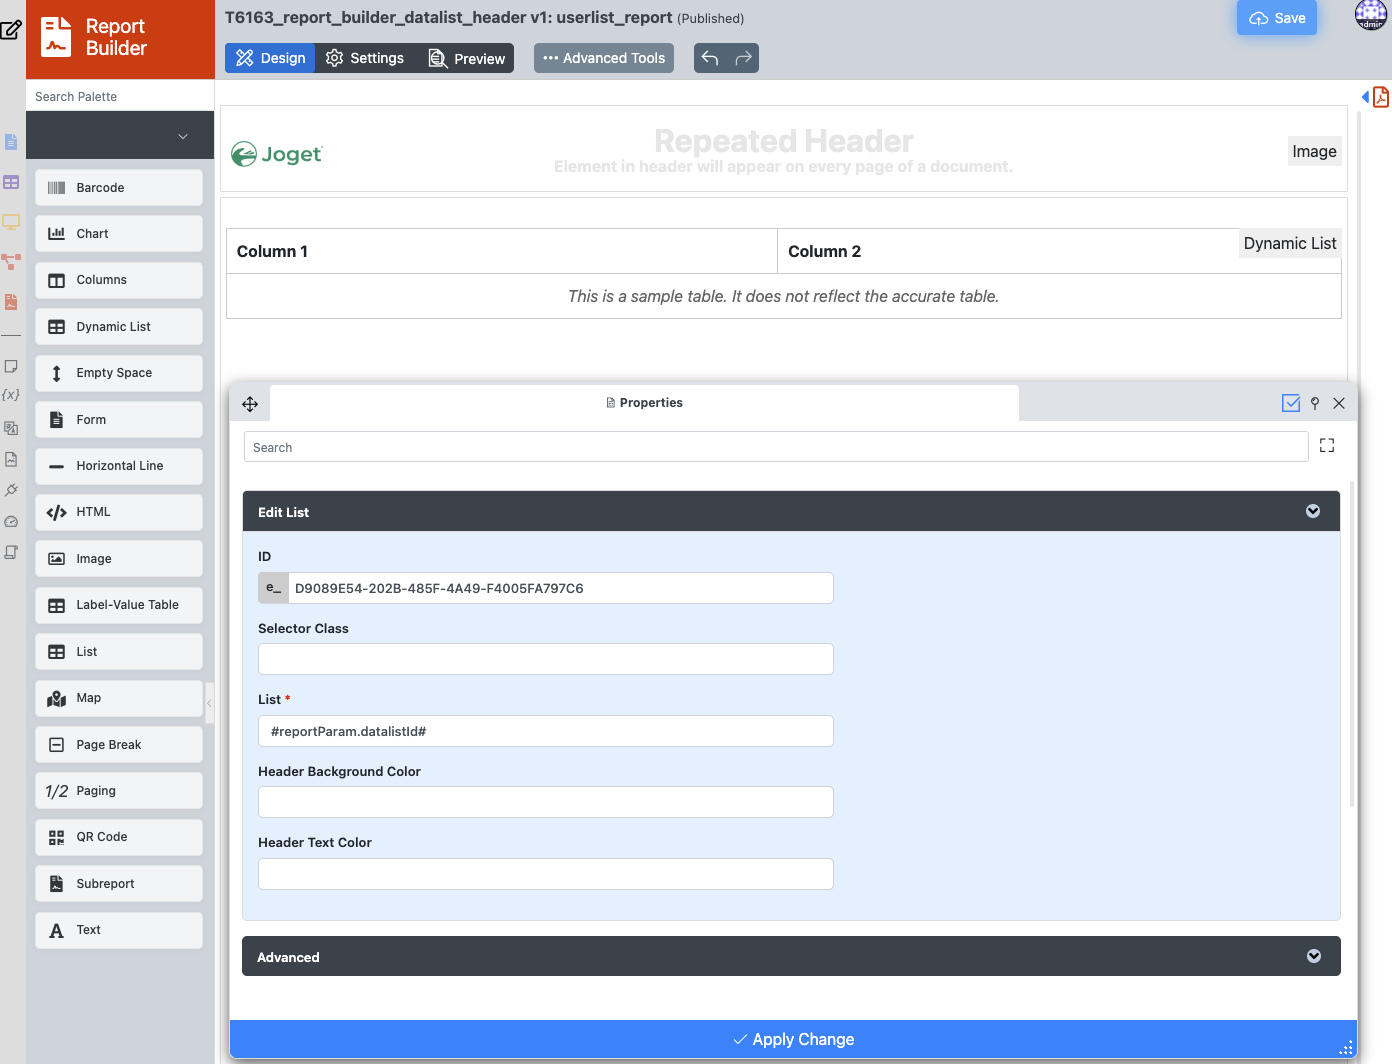Collapse the palette sidebar with its edge handle
Image resolution: width=1392 pixels, height=1064 pixels.
[x=209, y=703]
